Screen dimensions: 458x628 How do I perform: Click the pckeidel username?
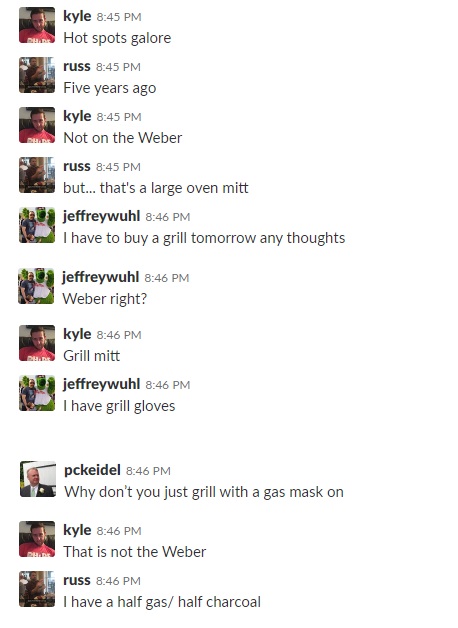pyautogui.click(x=92, y=470)
